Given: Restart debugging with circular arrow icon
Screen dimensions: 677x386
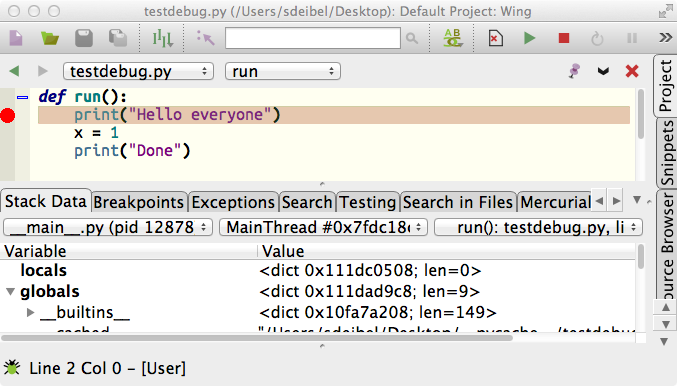Looking at the screenshot, I should tap(597, 38).
